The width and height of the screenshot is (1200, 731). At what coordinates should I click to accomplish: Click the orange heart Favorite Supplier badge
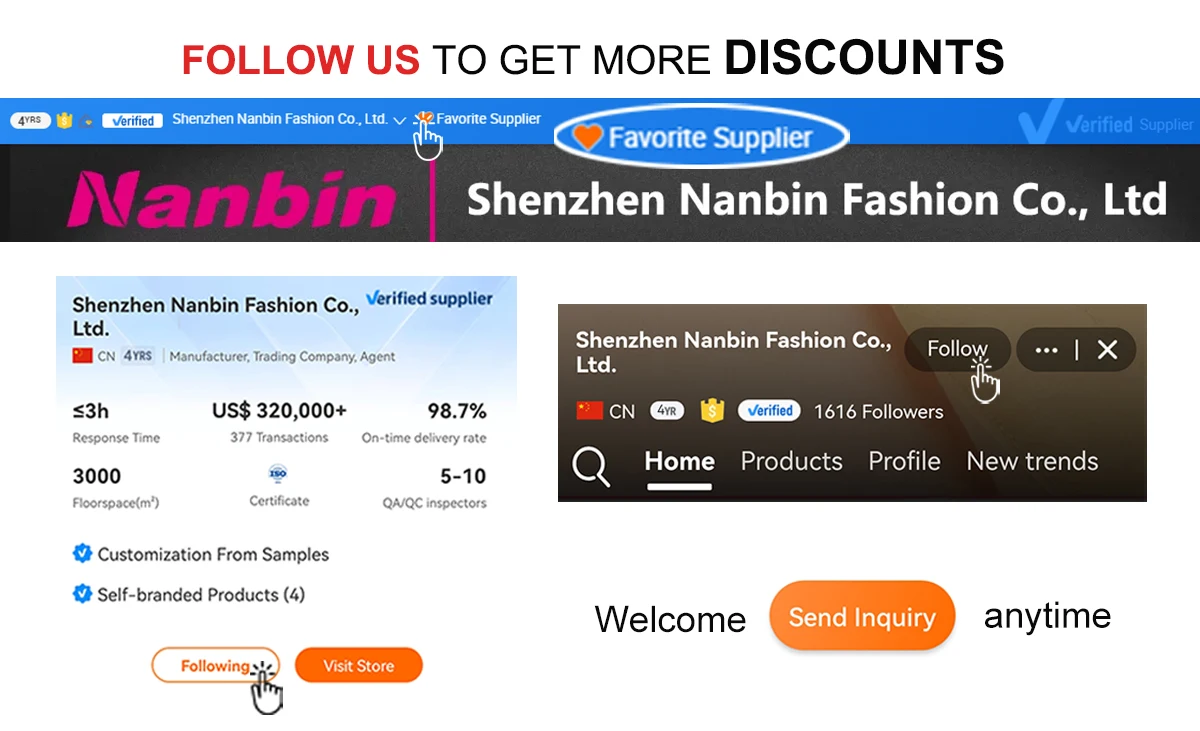[700, 137]
